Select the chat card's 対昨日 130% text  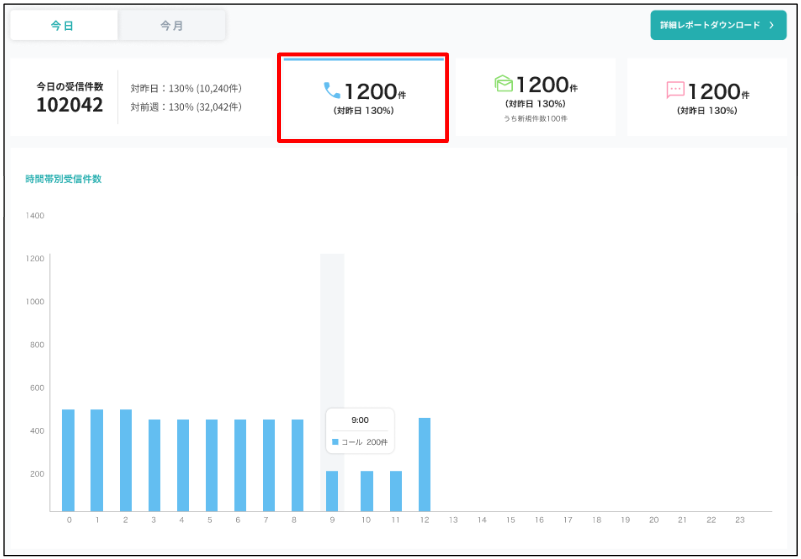click(x=706, y=110)
